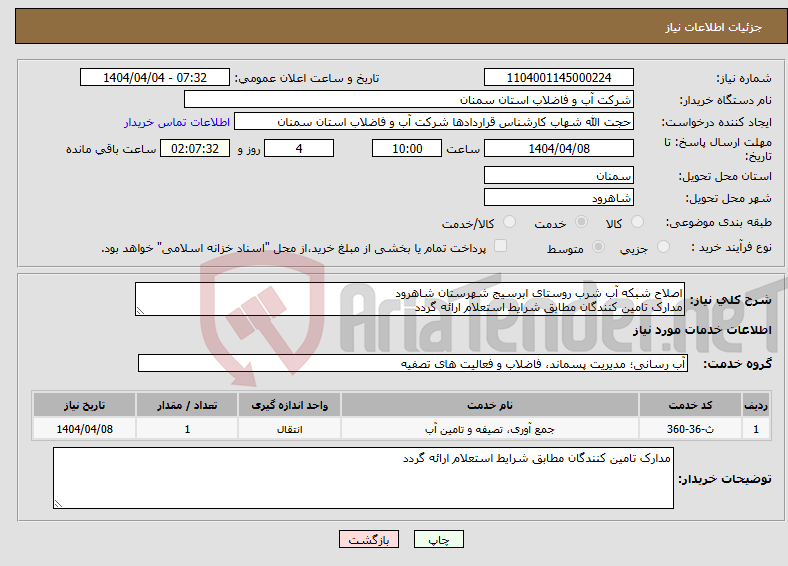This screenshot has width=788, height=566.
Task: Click the row number cell 1
Action: click(756, 429)
